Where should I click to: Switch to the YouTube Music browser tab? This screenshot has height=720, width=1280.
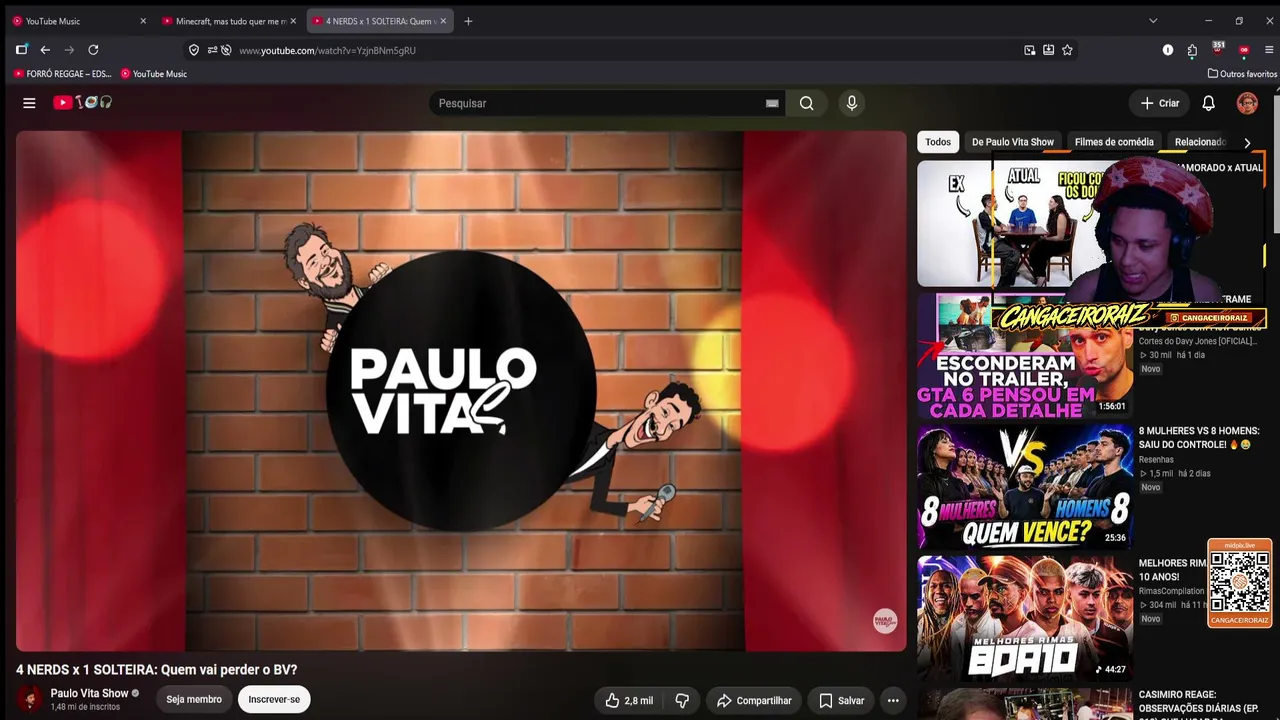click(79, 21)
